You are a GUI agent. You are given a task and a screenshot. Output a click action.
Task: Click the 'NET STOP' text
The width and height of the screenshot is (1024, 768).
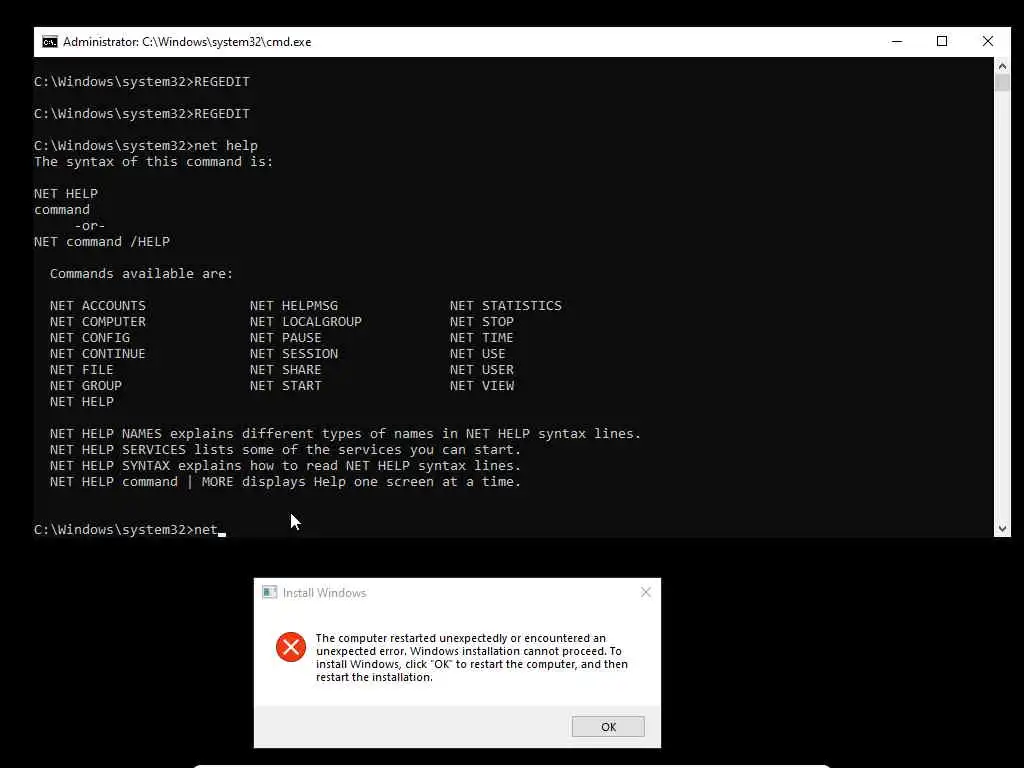click(x=482, y=322)
